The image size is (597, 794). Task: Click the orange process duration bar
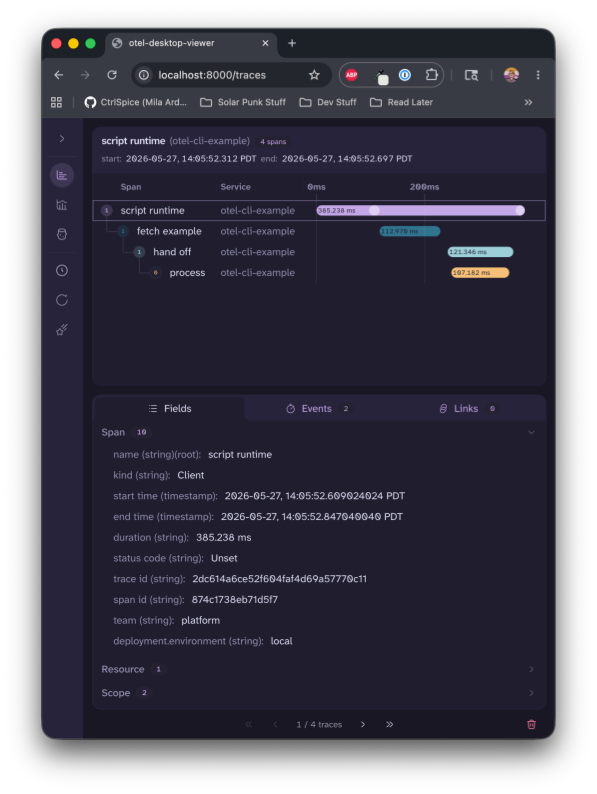pos(480,273)
